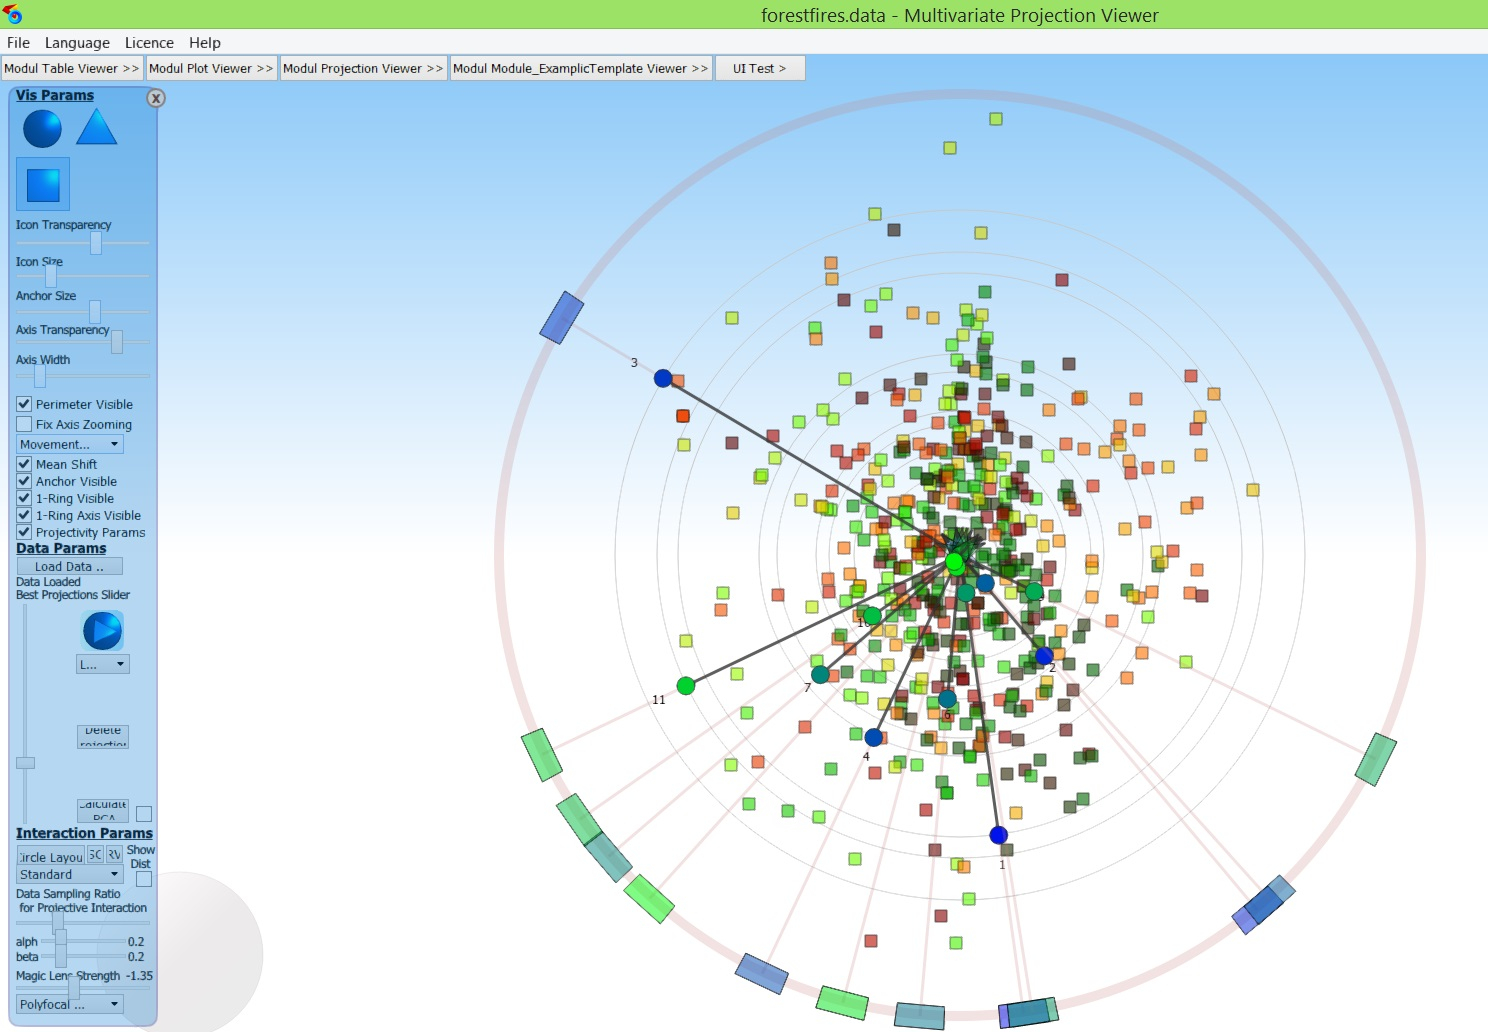This screenshot has width=1488, height=1032.
Task: Choose the square icon shape
Action: click(43, 184)
